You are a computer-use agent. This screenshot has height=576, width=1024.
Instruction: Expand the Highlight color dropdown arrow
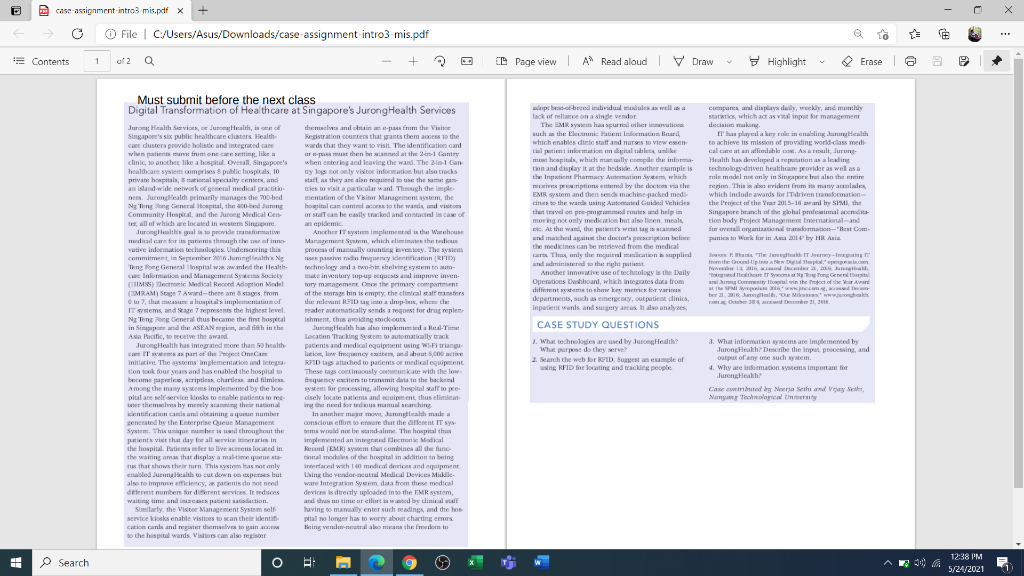pyautogui.click(x=822, y=61)
